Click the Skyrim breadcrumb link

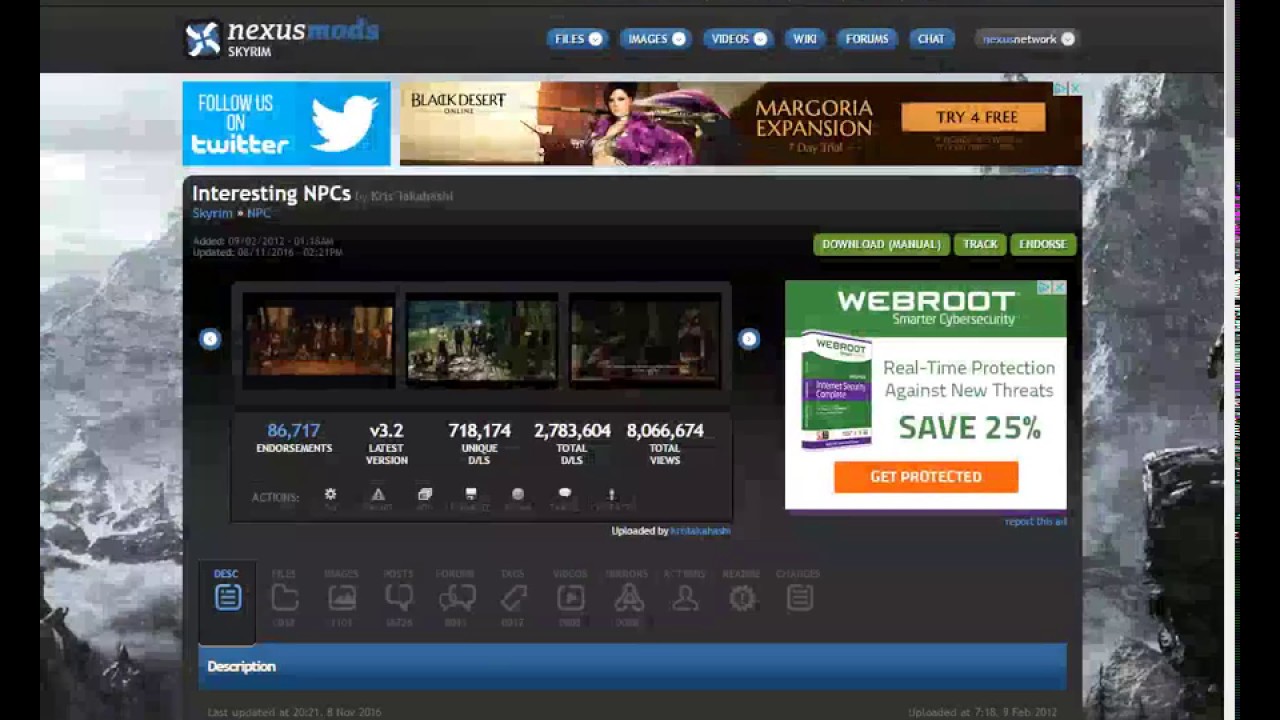(212, 213)
